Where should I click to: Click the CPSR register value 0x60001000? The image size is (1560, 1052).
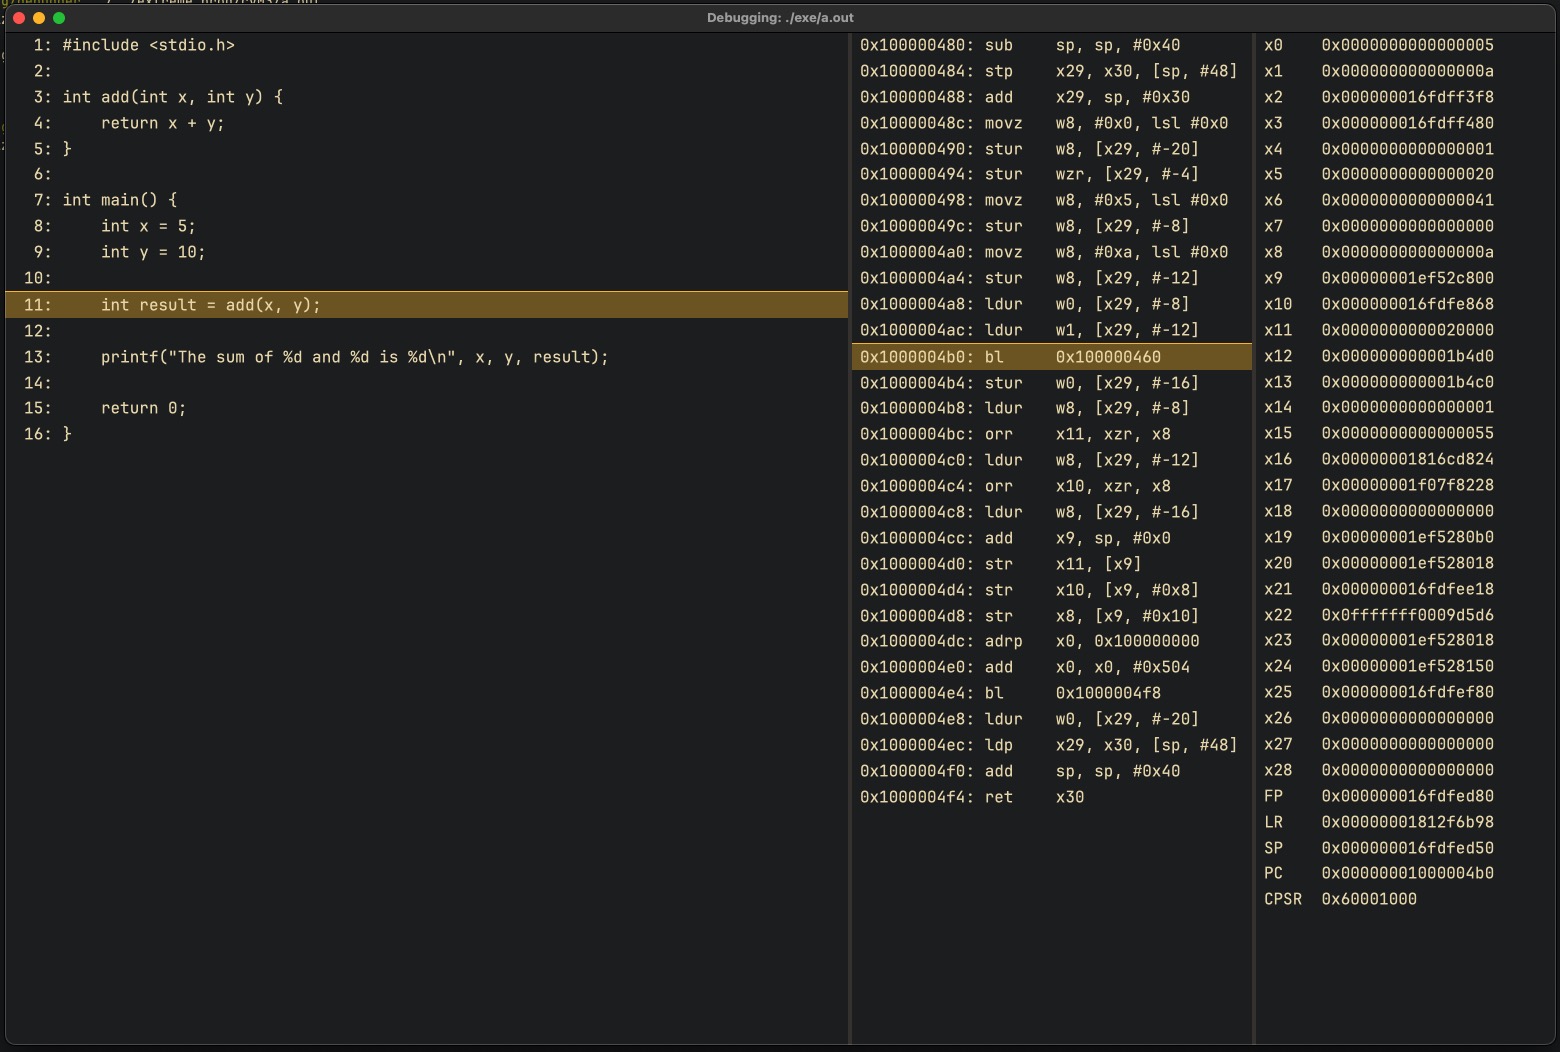[1369, 899]
